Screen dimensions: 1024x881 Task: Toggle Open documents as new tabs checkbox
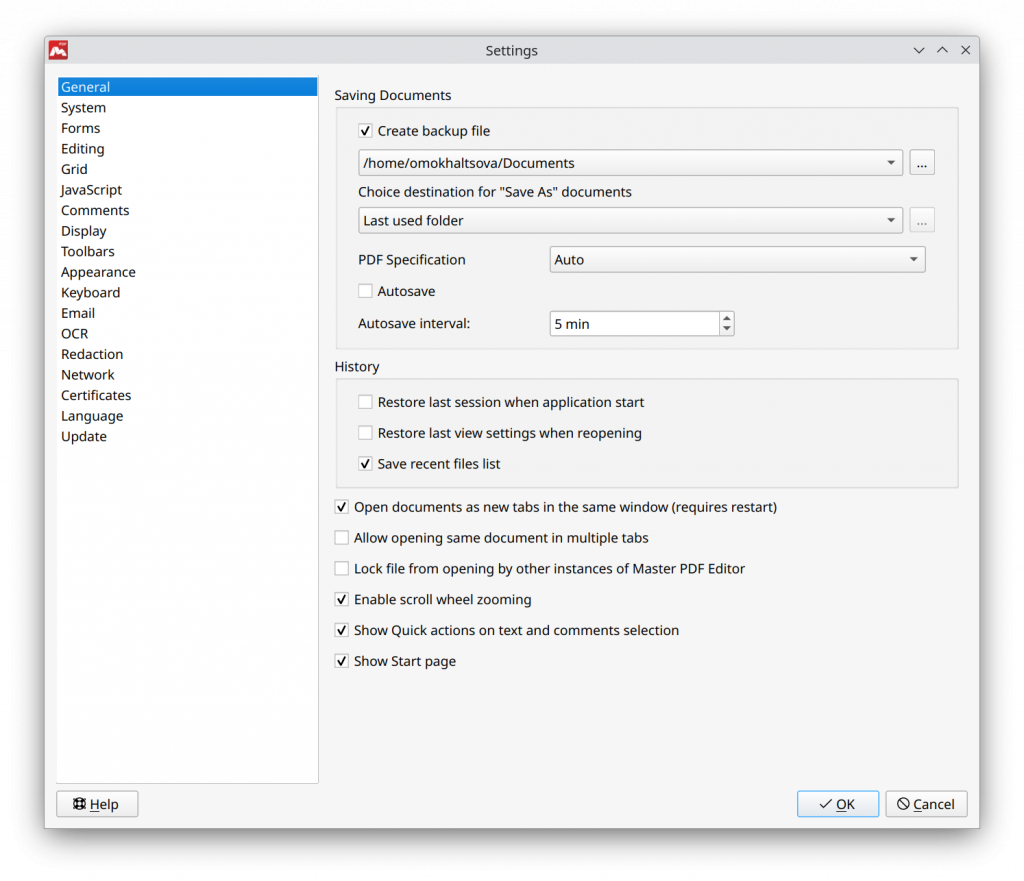(342, 507)
